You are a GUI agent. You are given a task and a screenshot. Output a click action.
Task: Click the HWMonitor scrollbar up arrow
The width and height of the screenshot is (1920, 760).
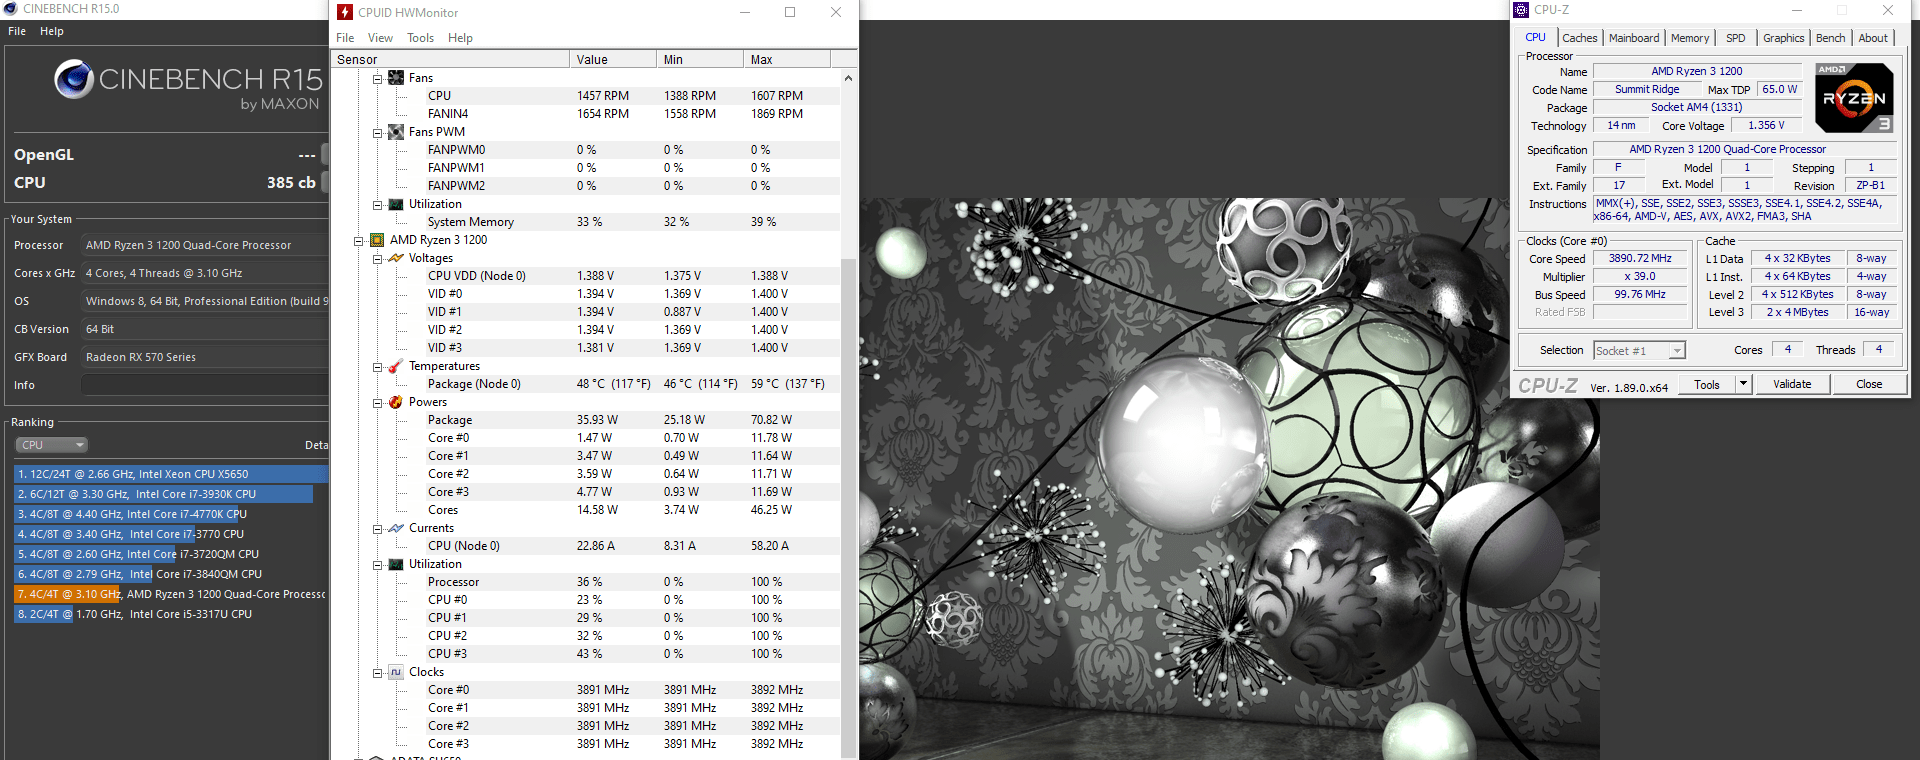849,78
